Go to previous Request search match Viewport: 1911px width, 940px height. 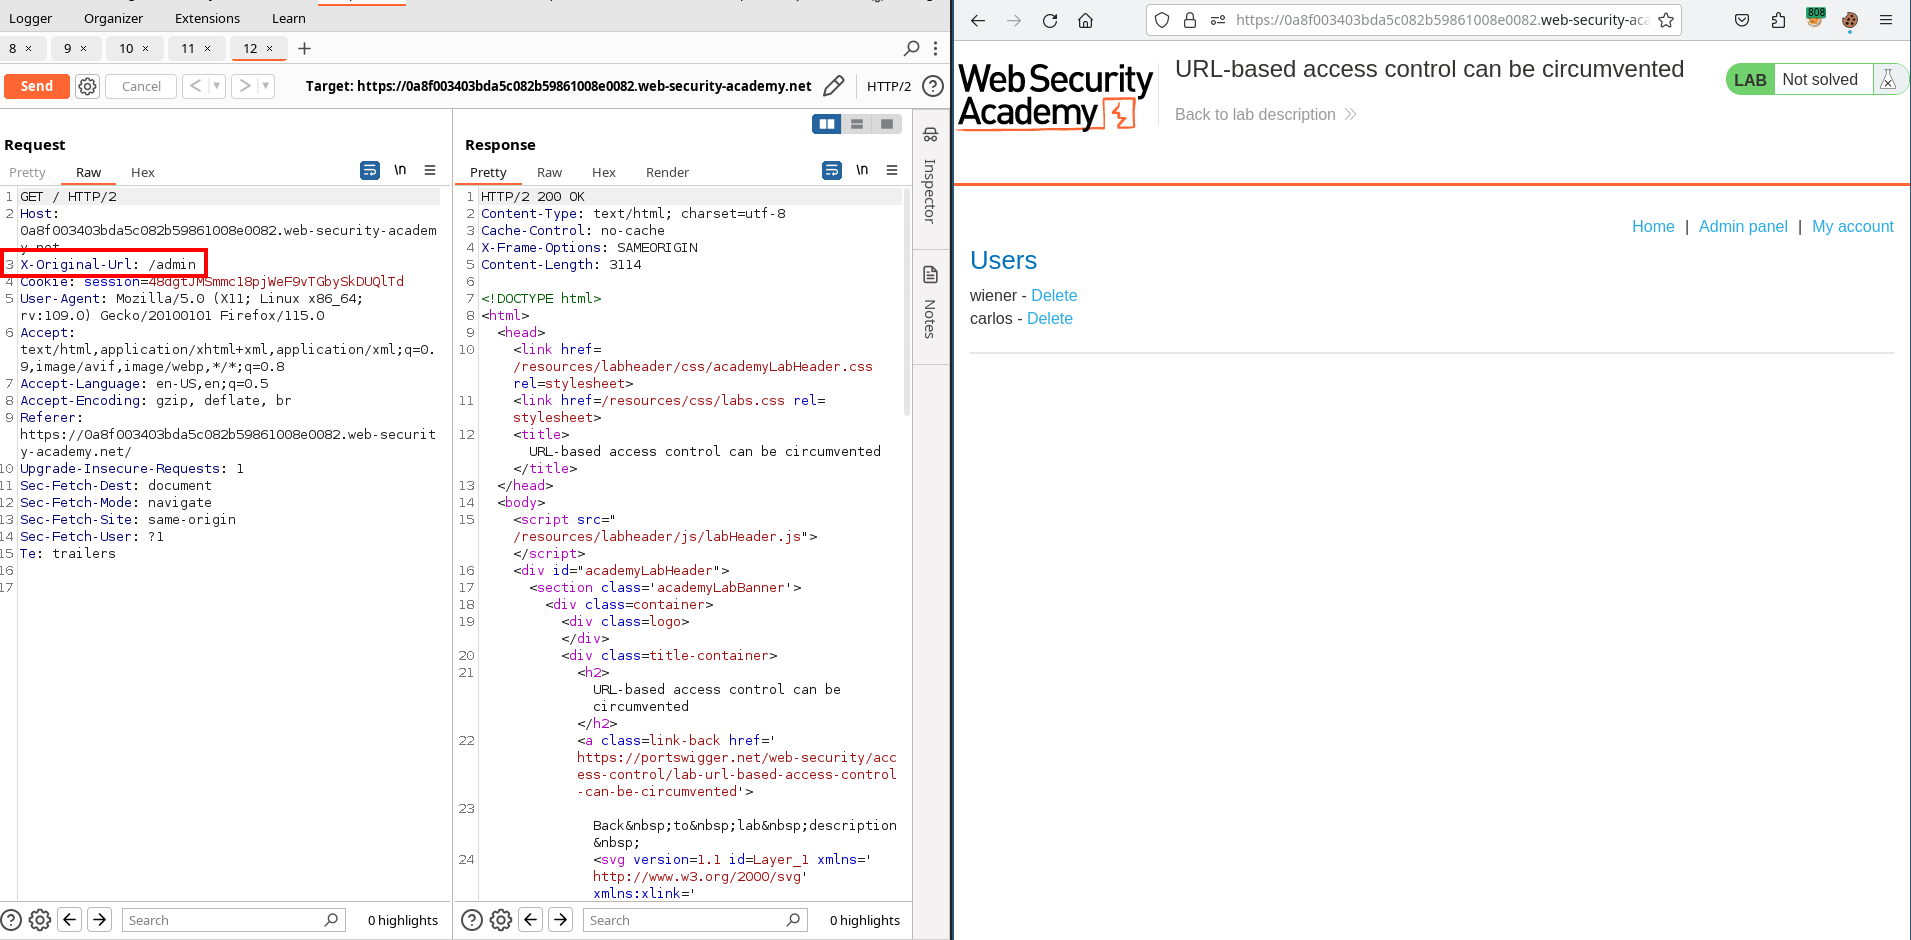(69, 920)
